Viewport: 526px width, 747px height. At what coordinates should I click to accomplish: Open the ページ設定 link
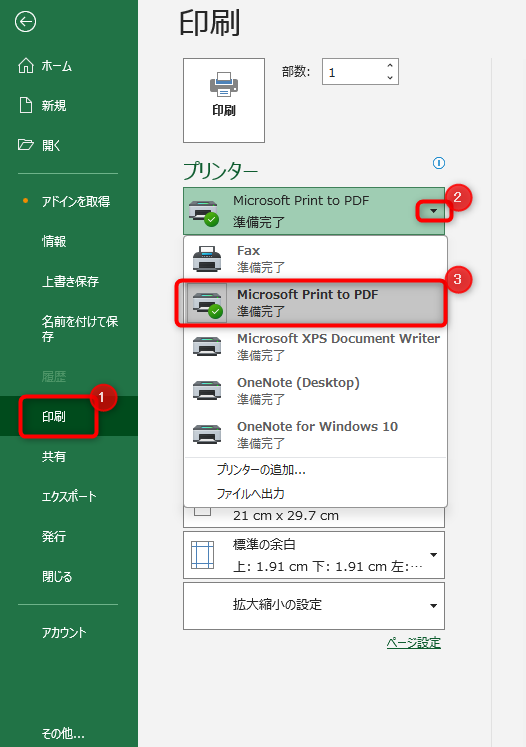click(414, 643)
